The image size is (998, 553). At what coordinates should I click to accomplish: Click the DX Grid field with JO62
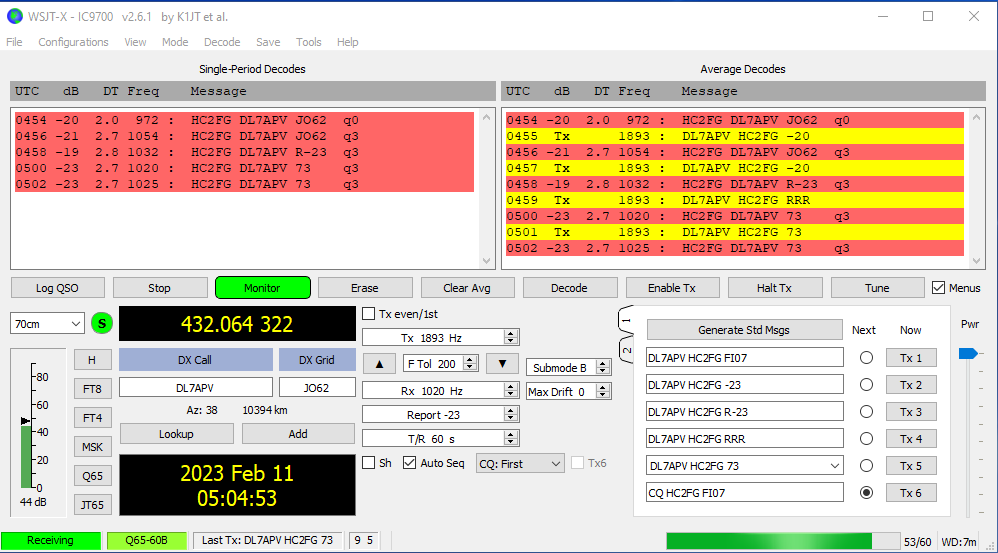(317, 388)
